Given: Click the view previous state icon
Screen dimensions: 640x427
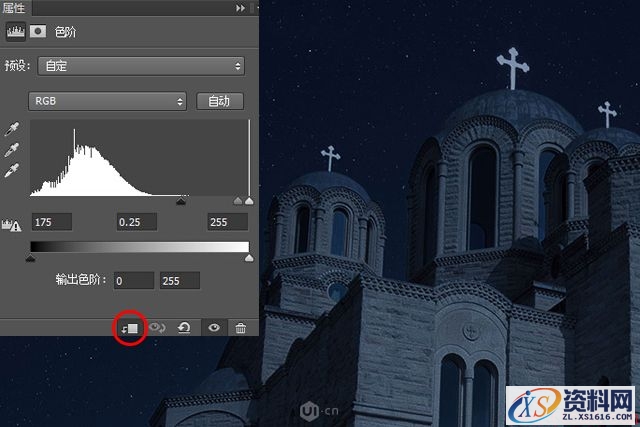Looking at the screenshot, I should 157,327.
